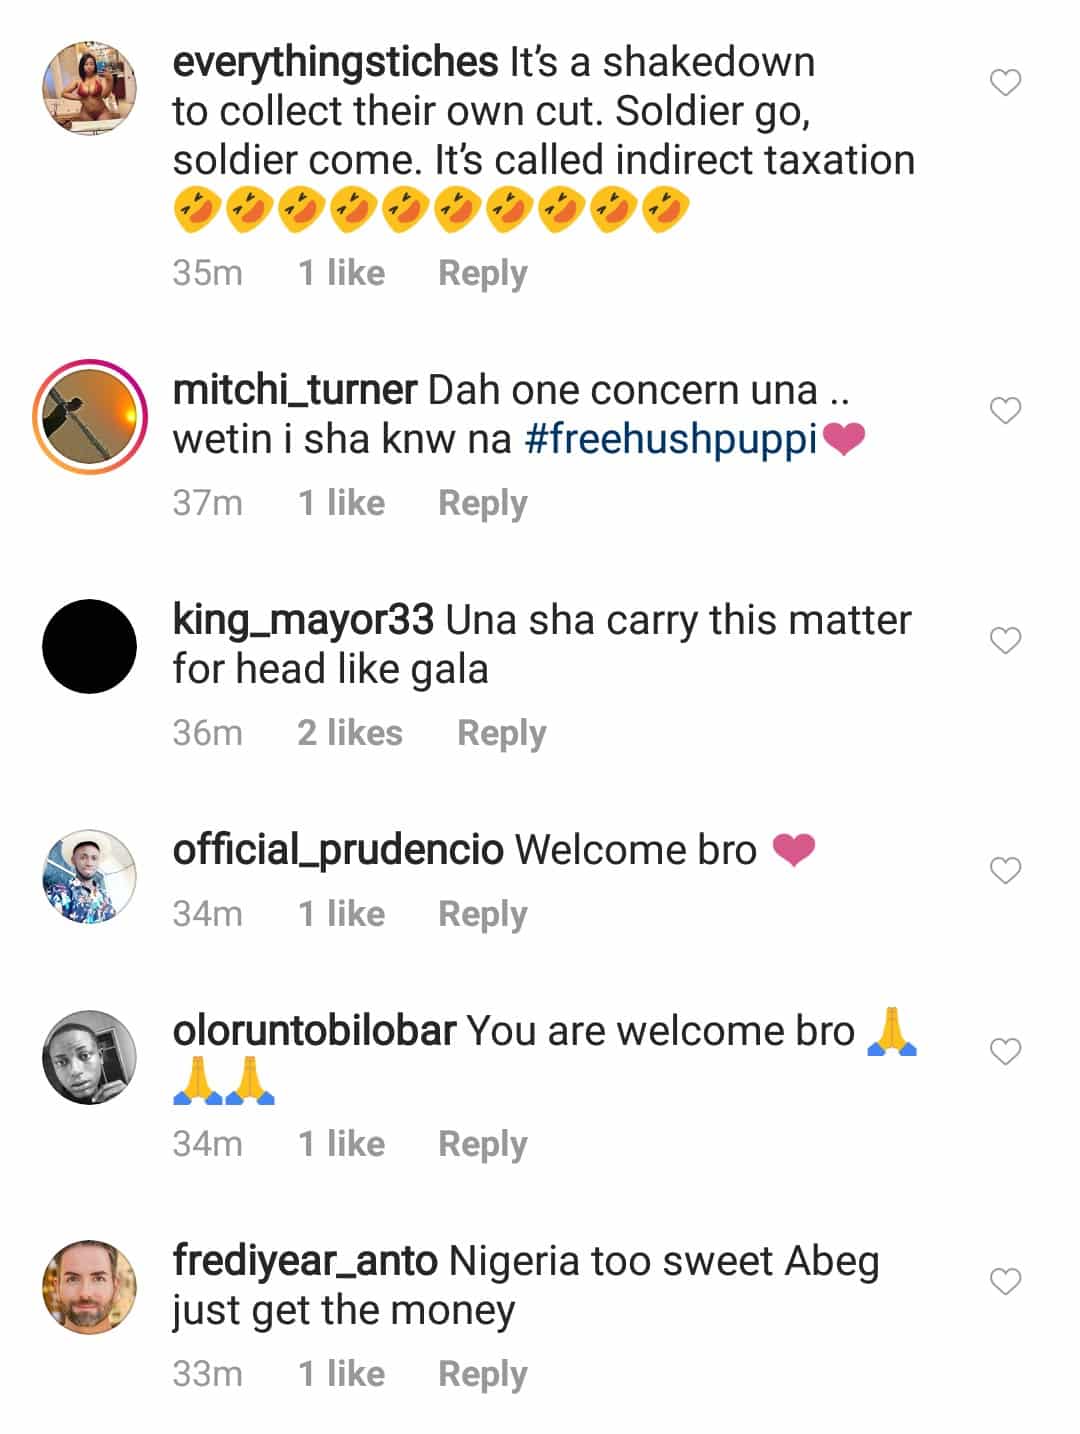Reply to oloruntobilobar's welcome comment
Screen dimensions: 1080x1434
point(482,1144)
